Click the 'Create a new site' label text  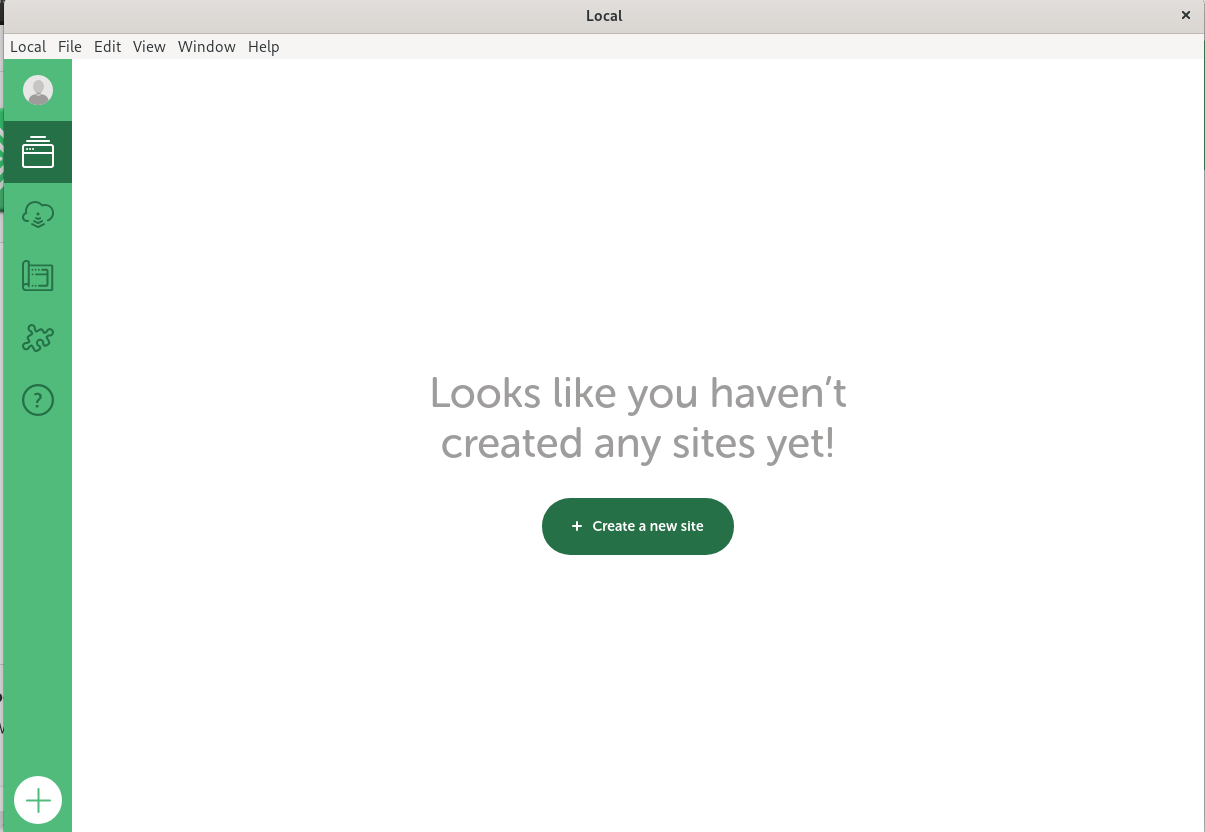[x=648, y=526]
